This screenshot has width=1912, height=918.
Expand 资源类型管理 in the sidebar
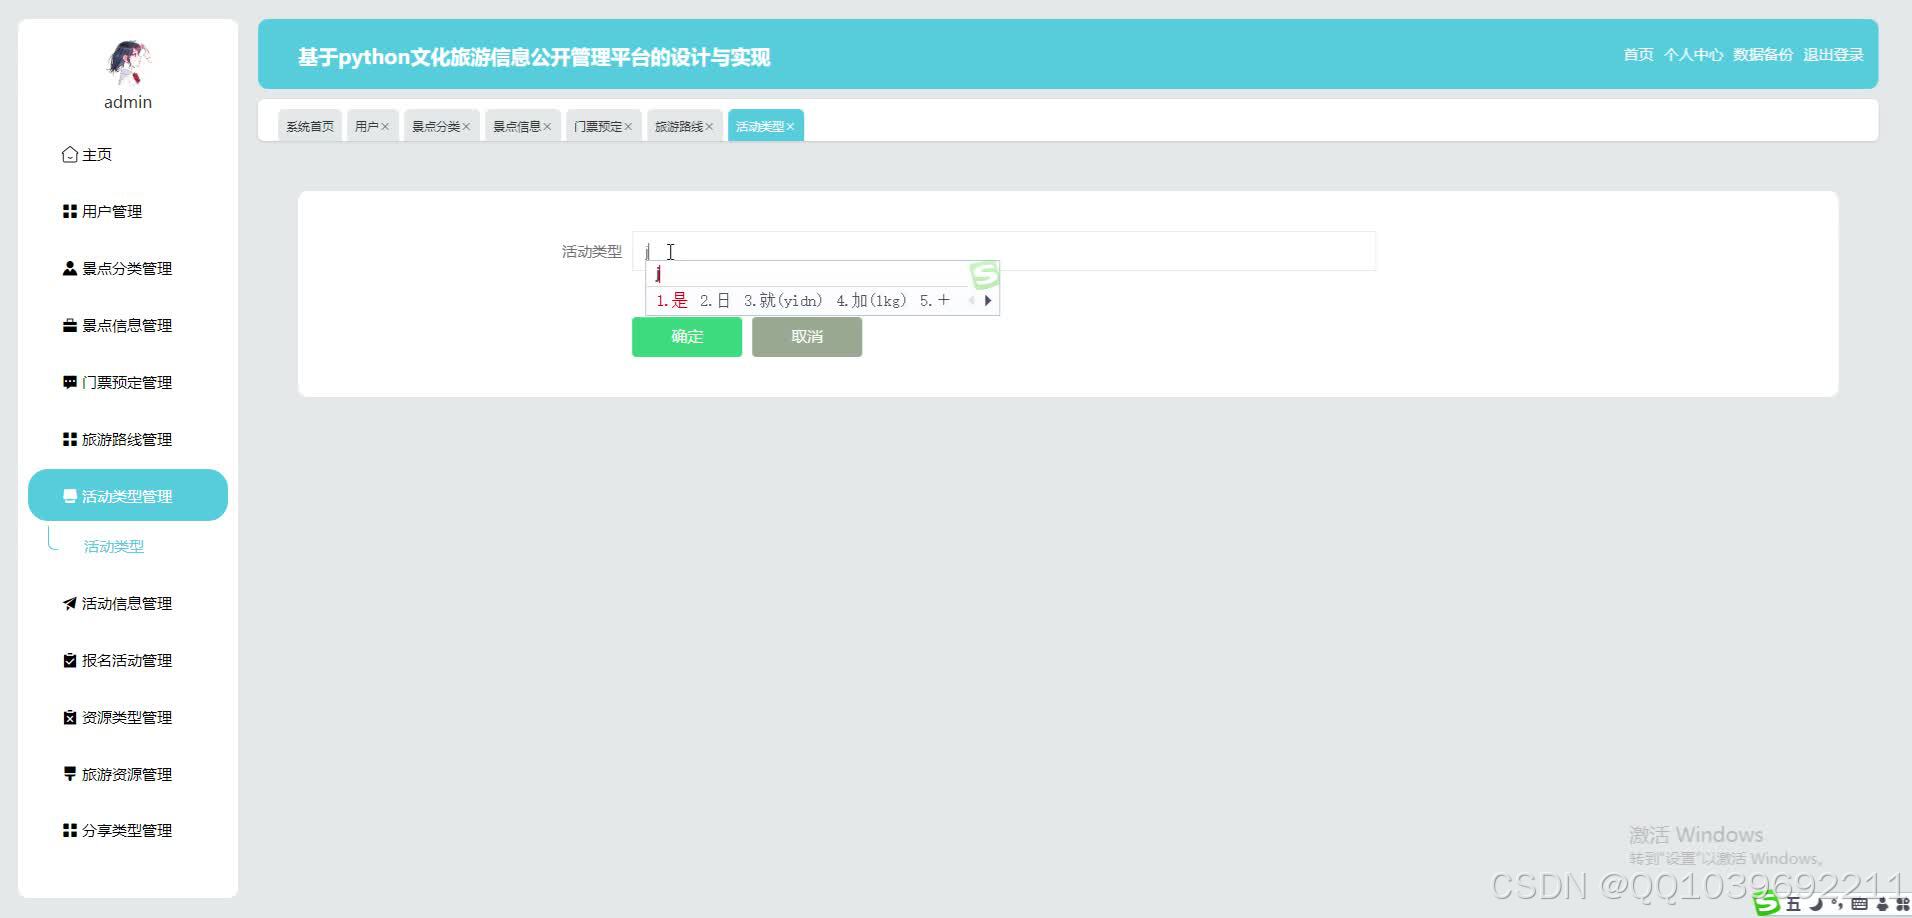128,718
